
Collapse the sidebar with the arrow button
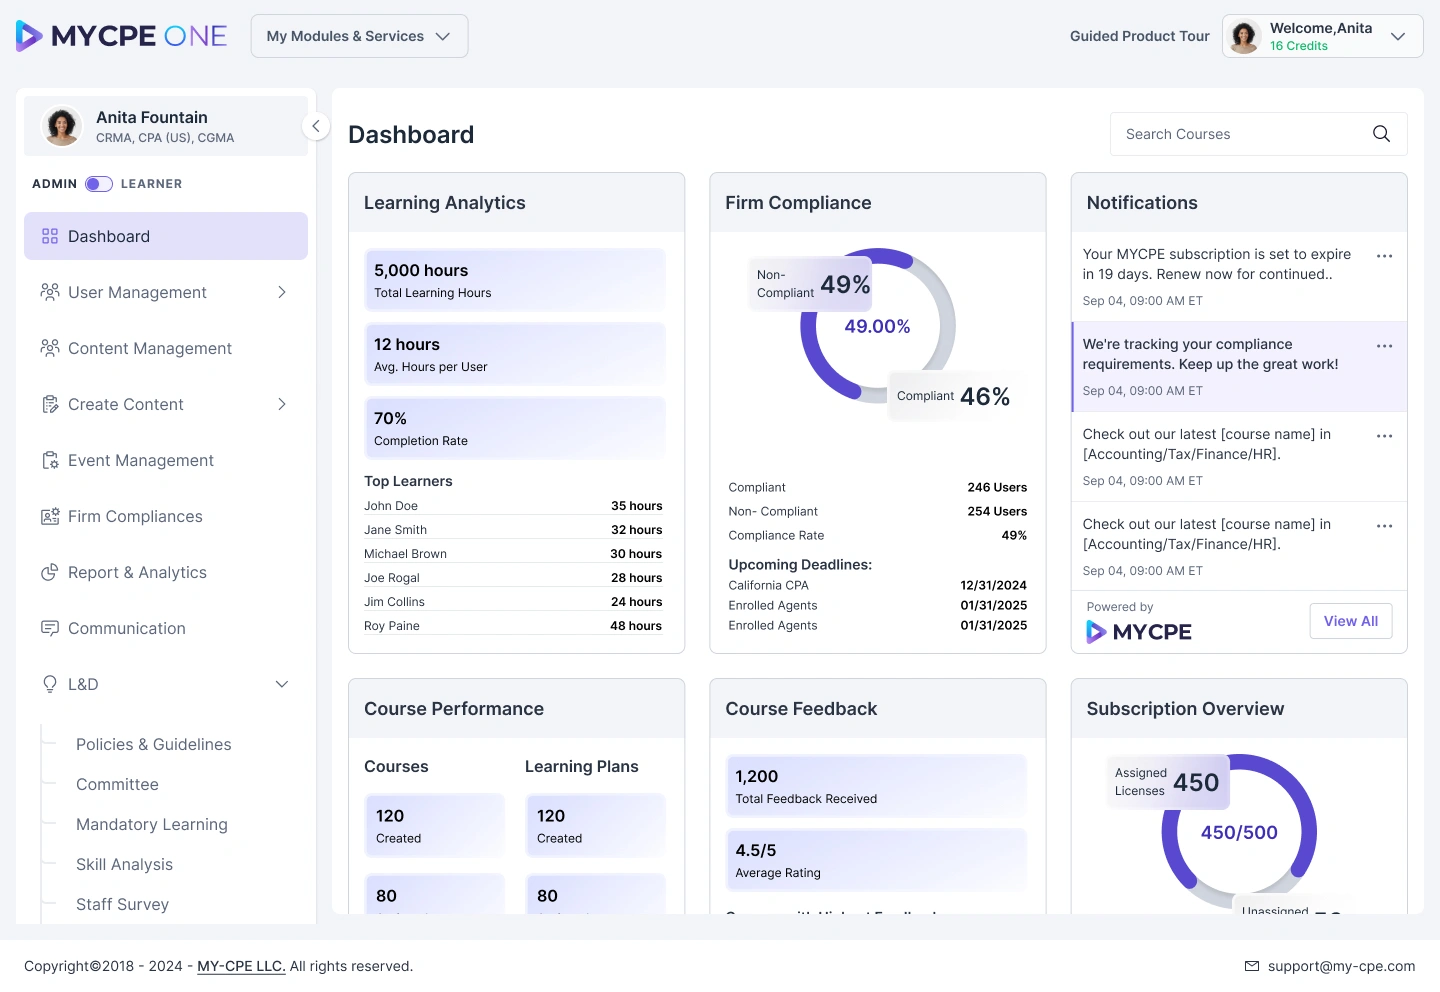[316, 126]
